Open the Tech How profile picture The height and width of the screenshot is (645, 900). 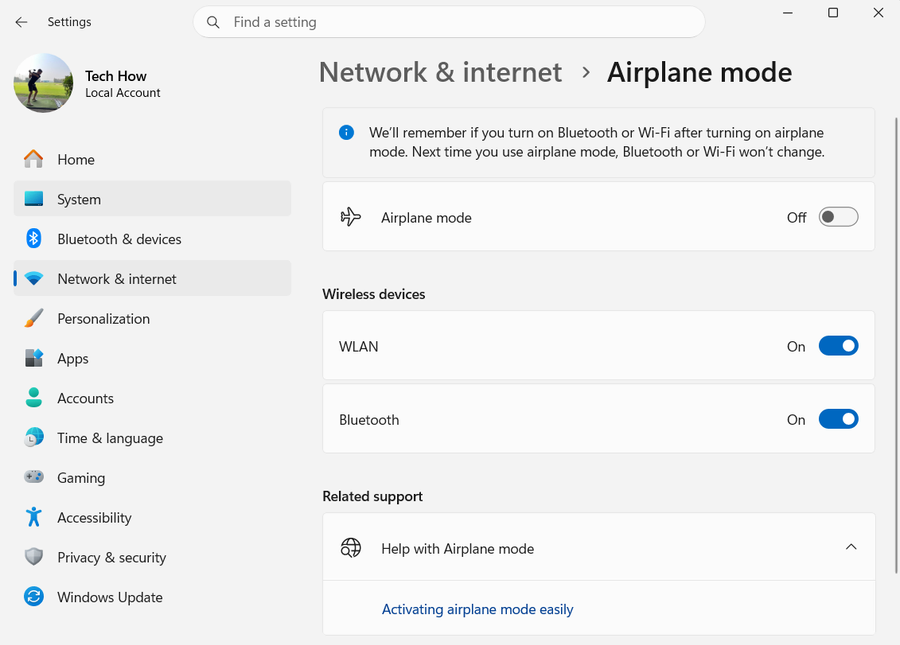[x=44, y=83]
